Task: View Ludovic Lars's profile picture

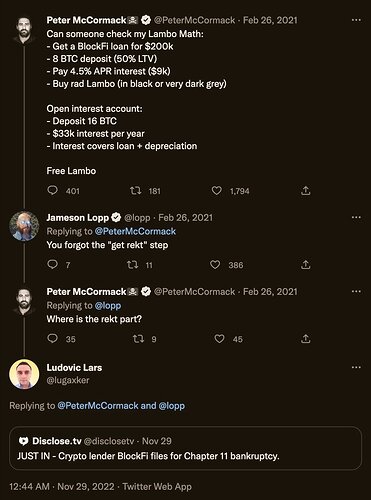Action: [24, 374]
